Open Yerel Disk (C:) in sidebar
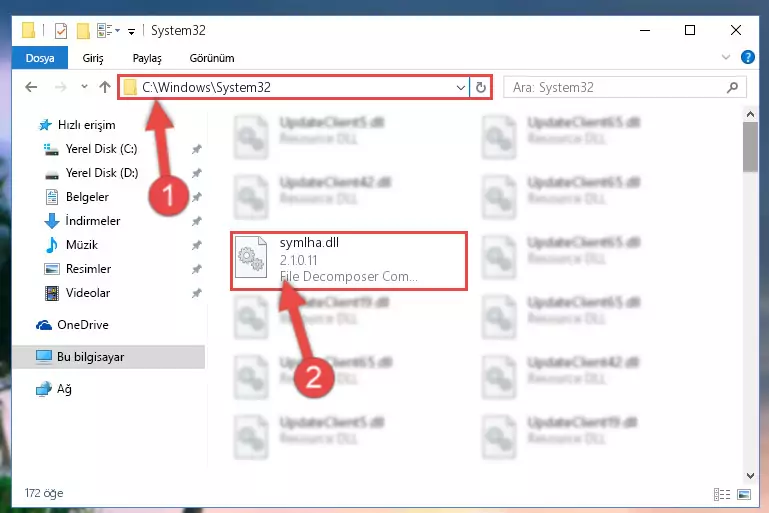This screenshot has height=513, width=769. (101, 149)
